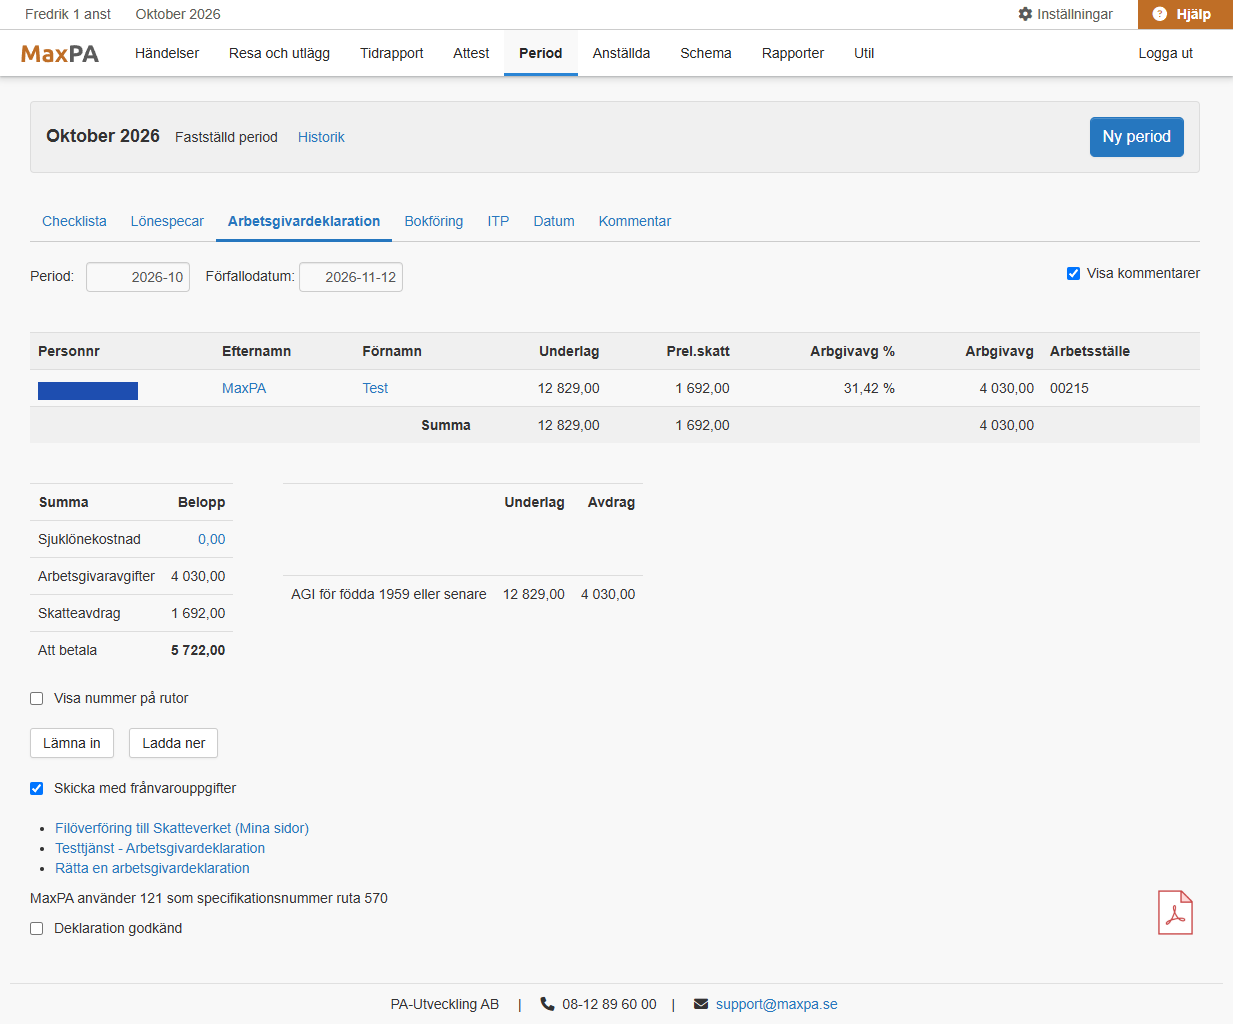The image size is (1233, 1024).
Task: Open the Historik link
Action: click(x=321, y=137)
